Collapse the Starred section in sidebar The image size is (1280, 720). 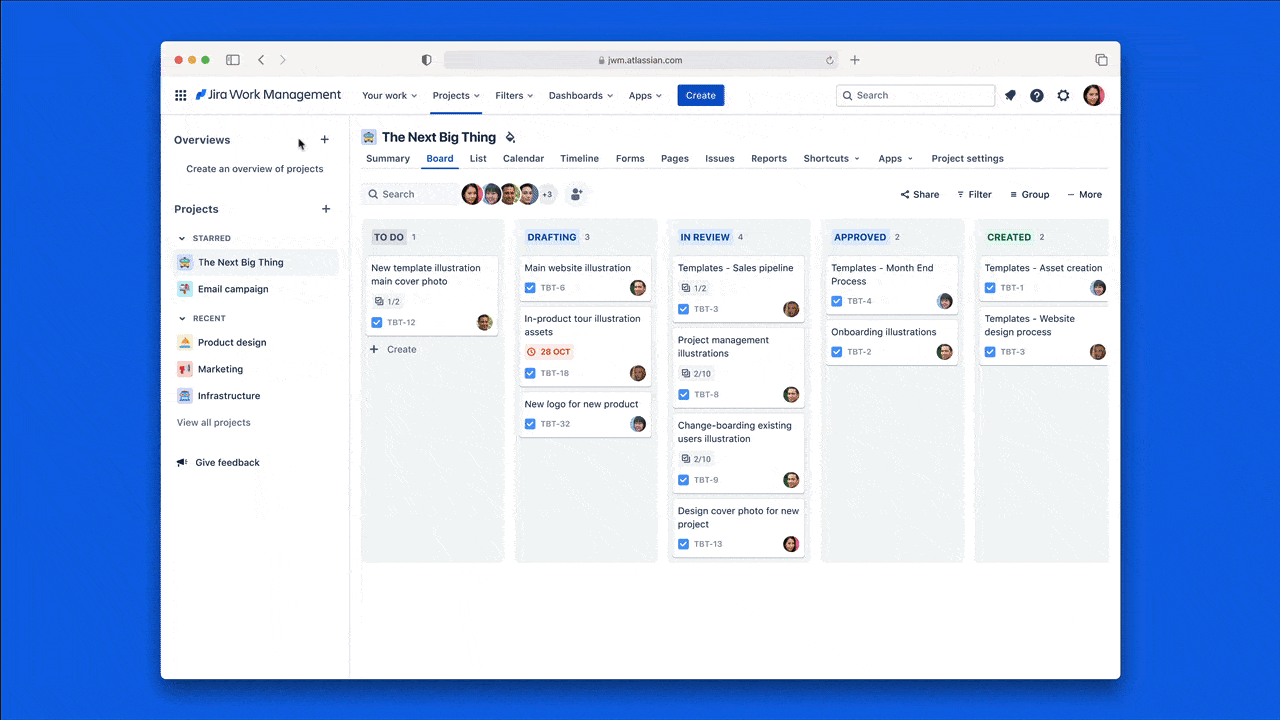pos(182,238)
